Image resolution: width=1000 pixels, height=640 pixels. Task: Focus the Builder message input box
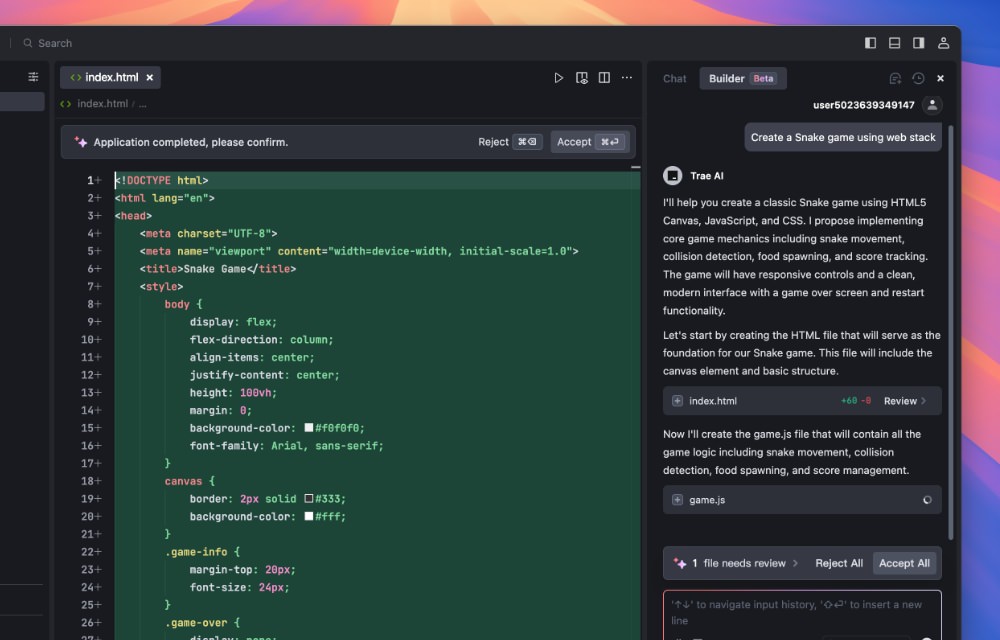click(800, 610)
